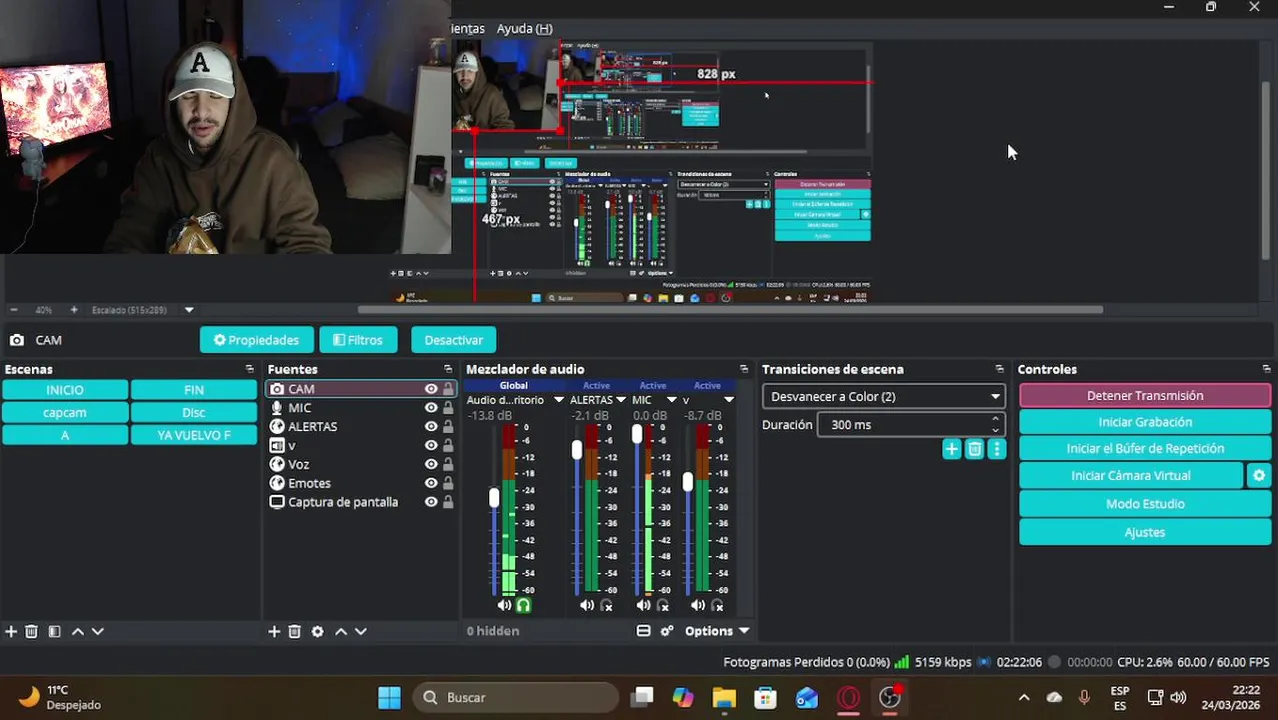This screenshot has width=1278, height=720.
Task: Open source properties gear in Fuentes toolbar
Action: (318, 631)
